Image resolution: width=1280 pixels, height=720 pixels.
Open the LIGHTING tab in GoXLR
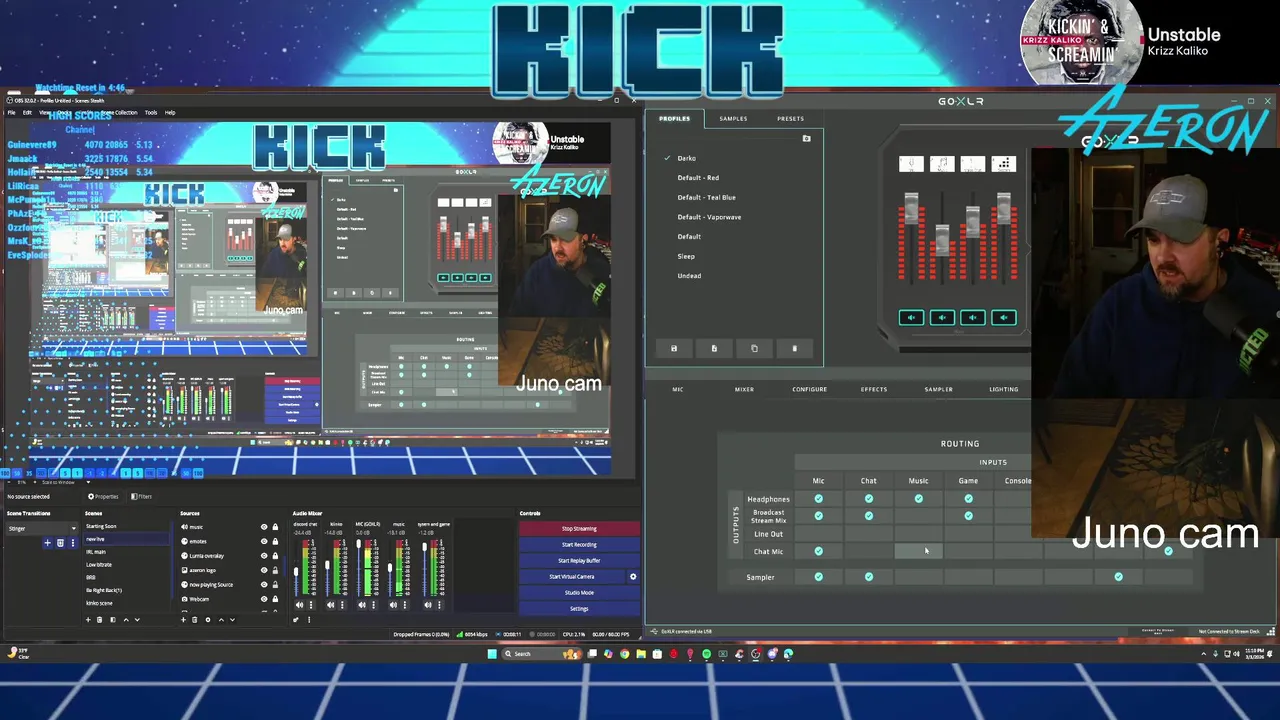pyautogui.click(x=1004, y=389)
